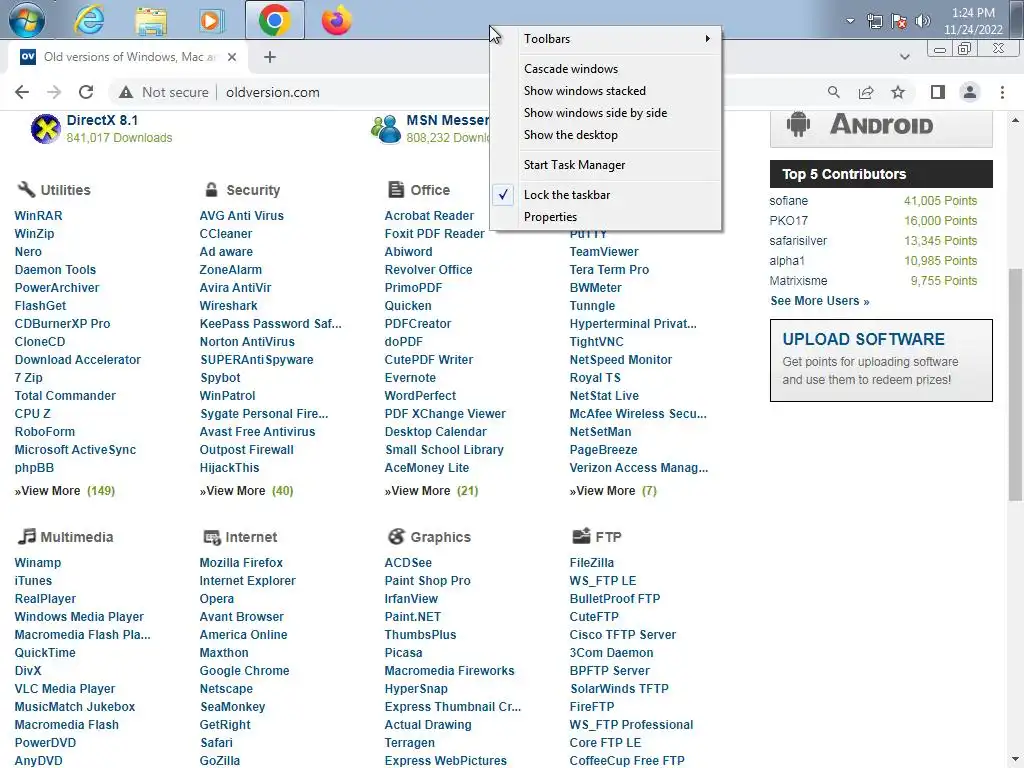Reload the page in Chrome
1024x768 pixels.
click(x=86, y=92)
